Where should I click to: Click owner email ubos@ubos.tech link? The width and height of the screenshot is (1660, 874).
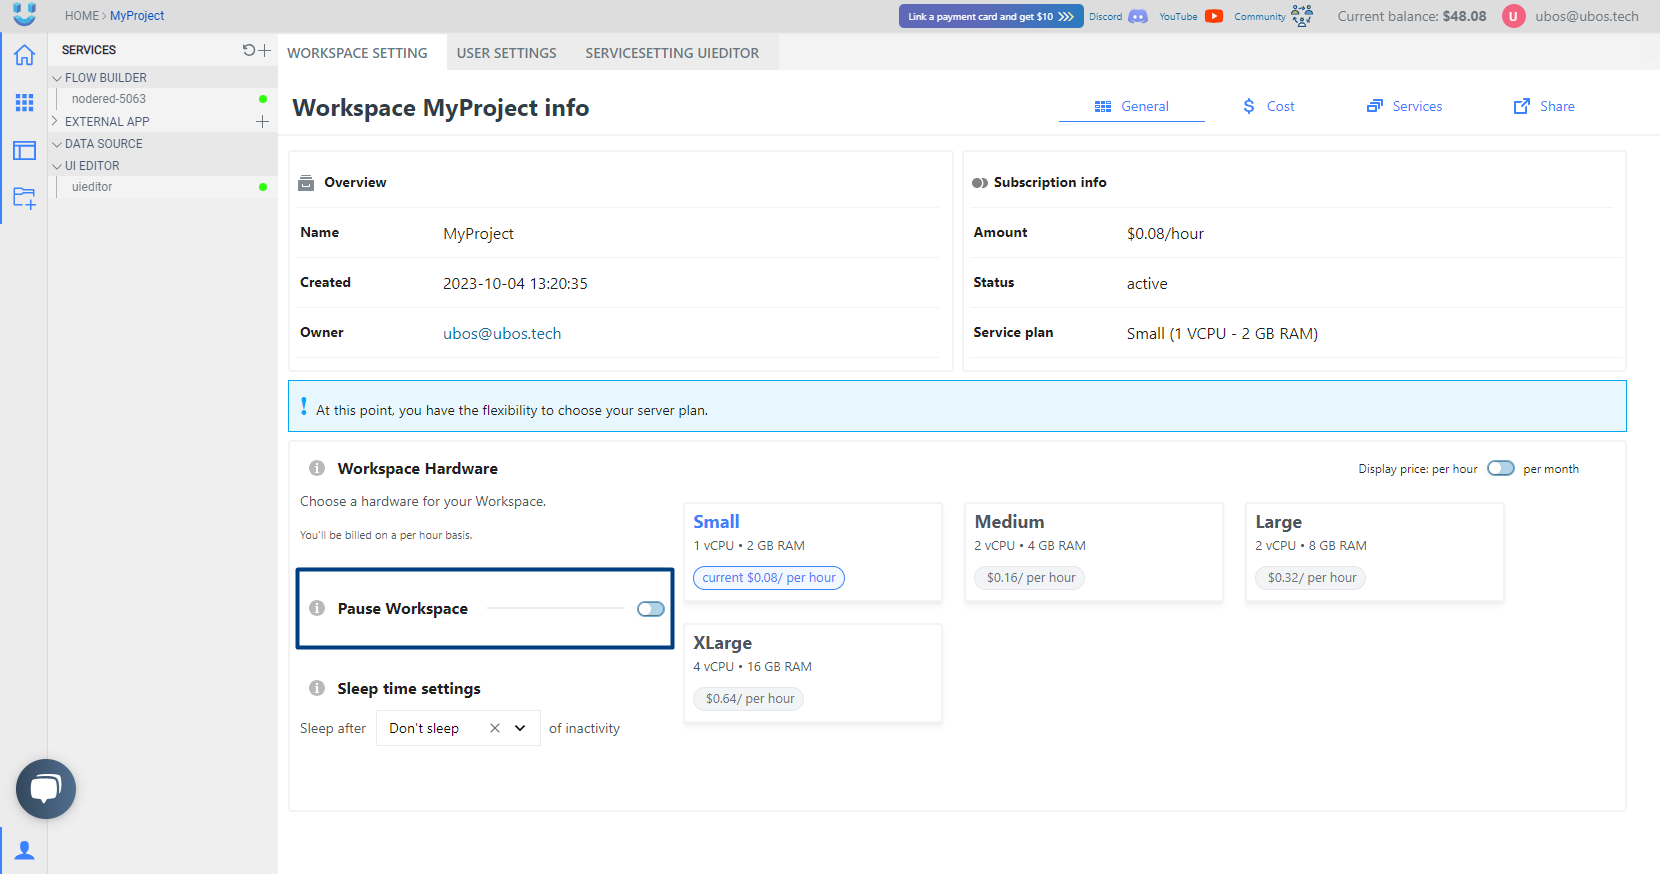[x=502, y=334]
